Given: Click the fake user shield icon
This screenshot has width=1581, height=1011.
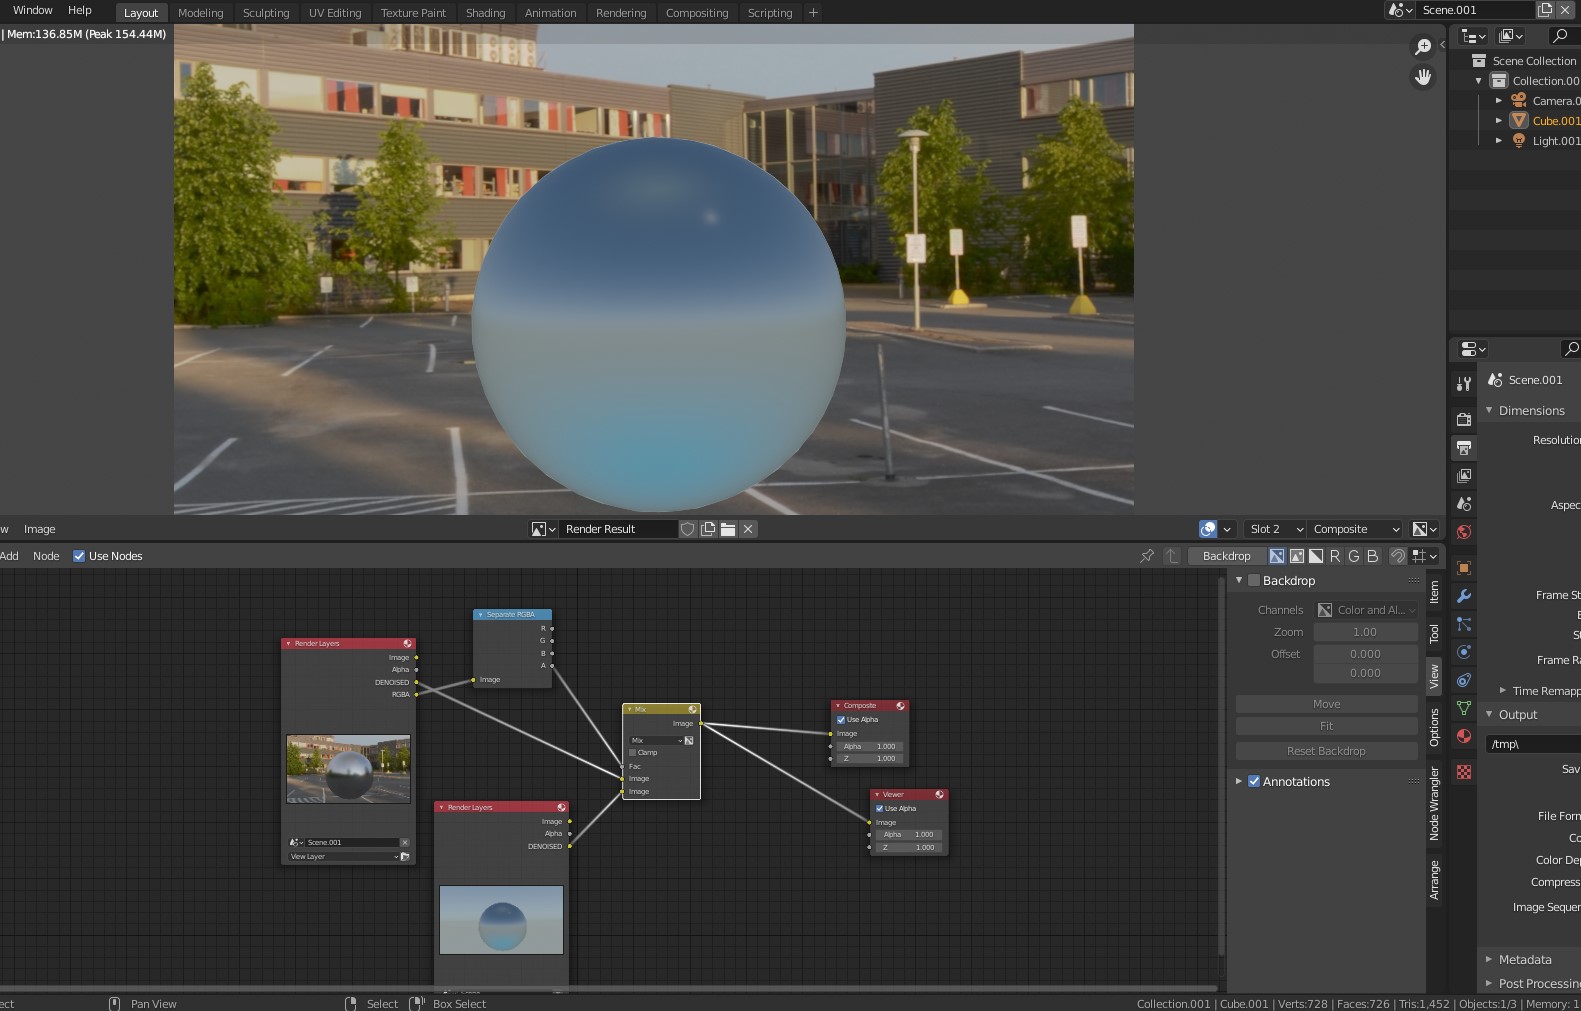Looking at the screenshot, I should [x=688, y=529].
